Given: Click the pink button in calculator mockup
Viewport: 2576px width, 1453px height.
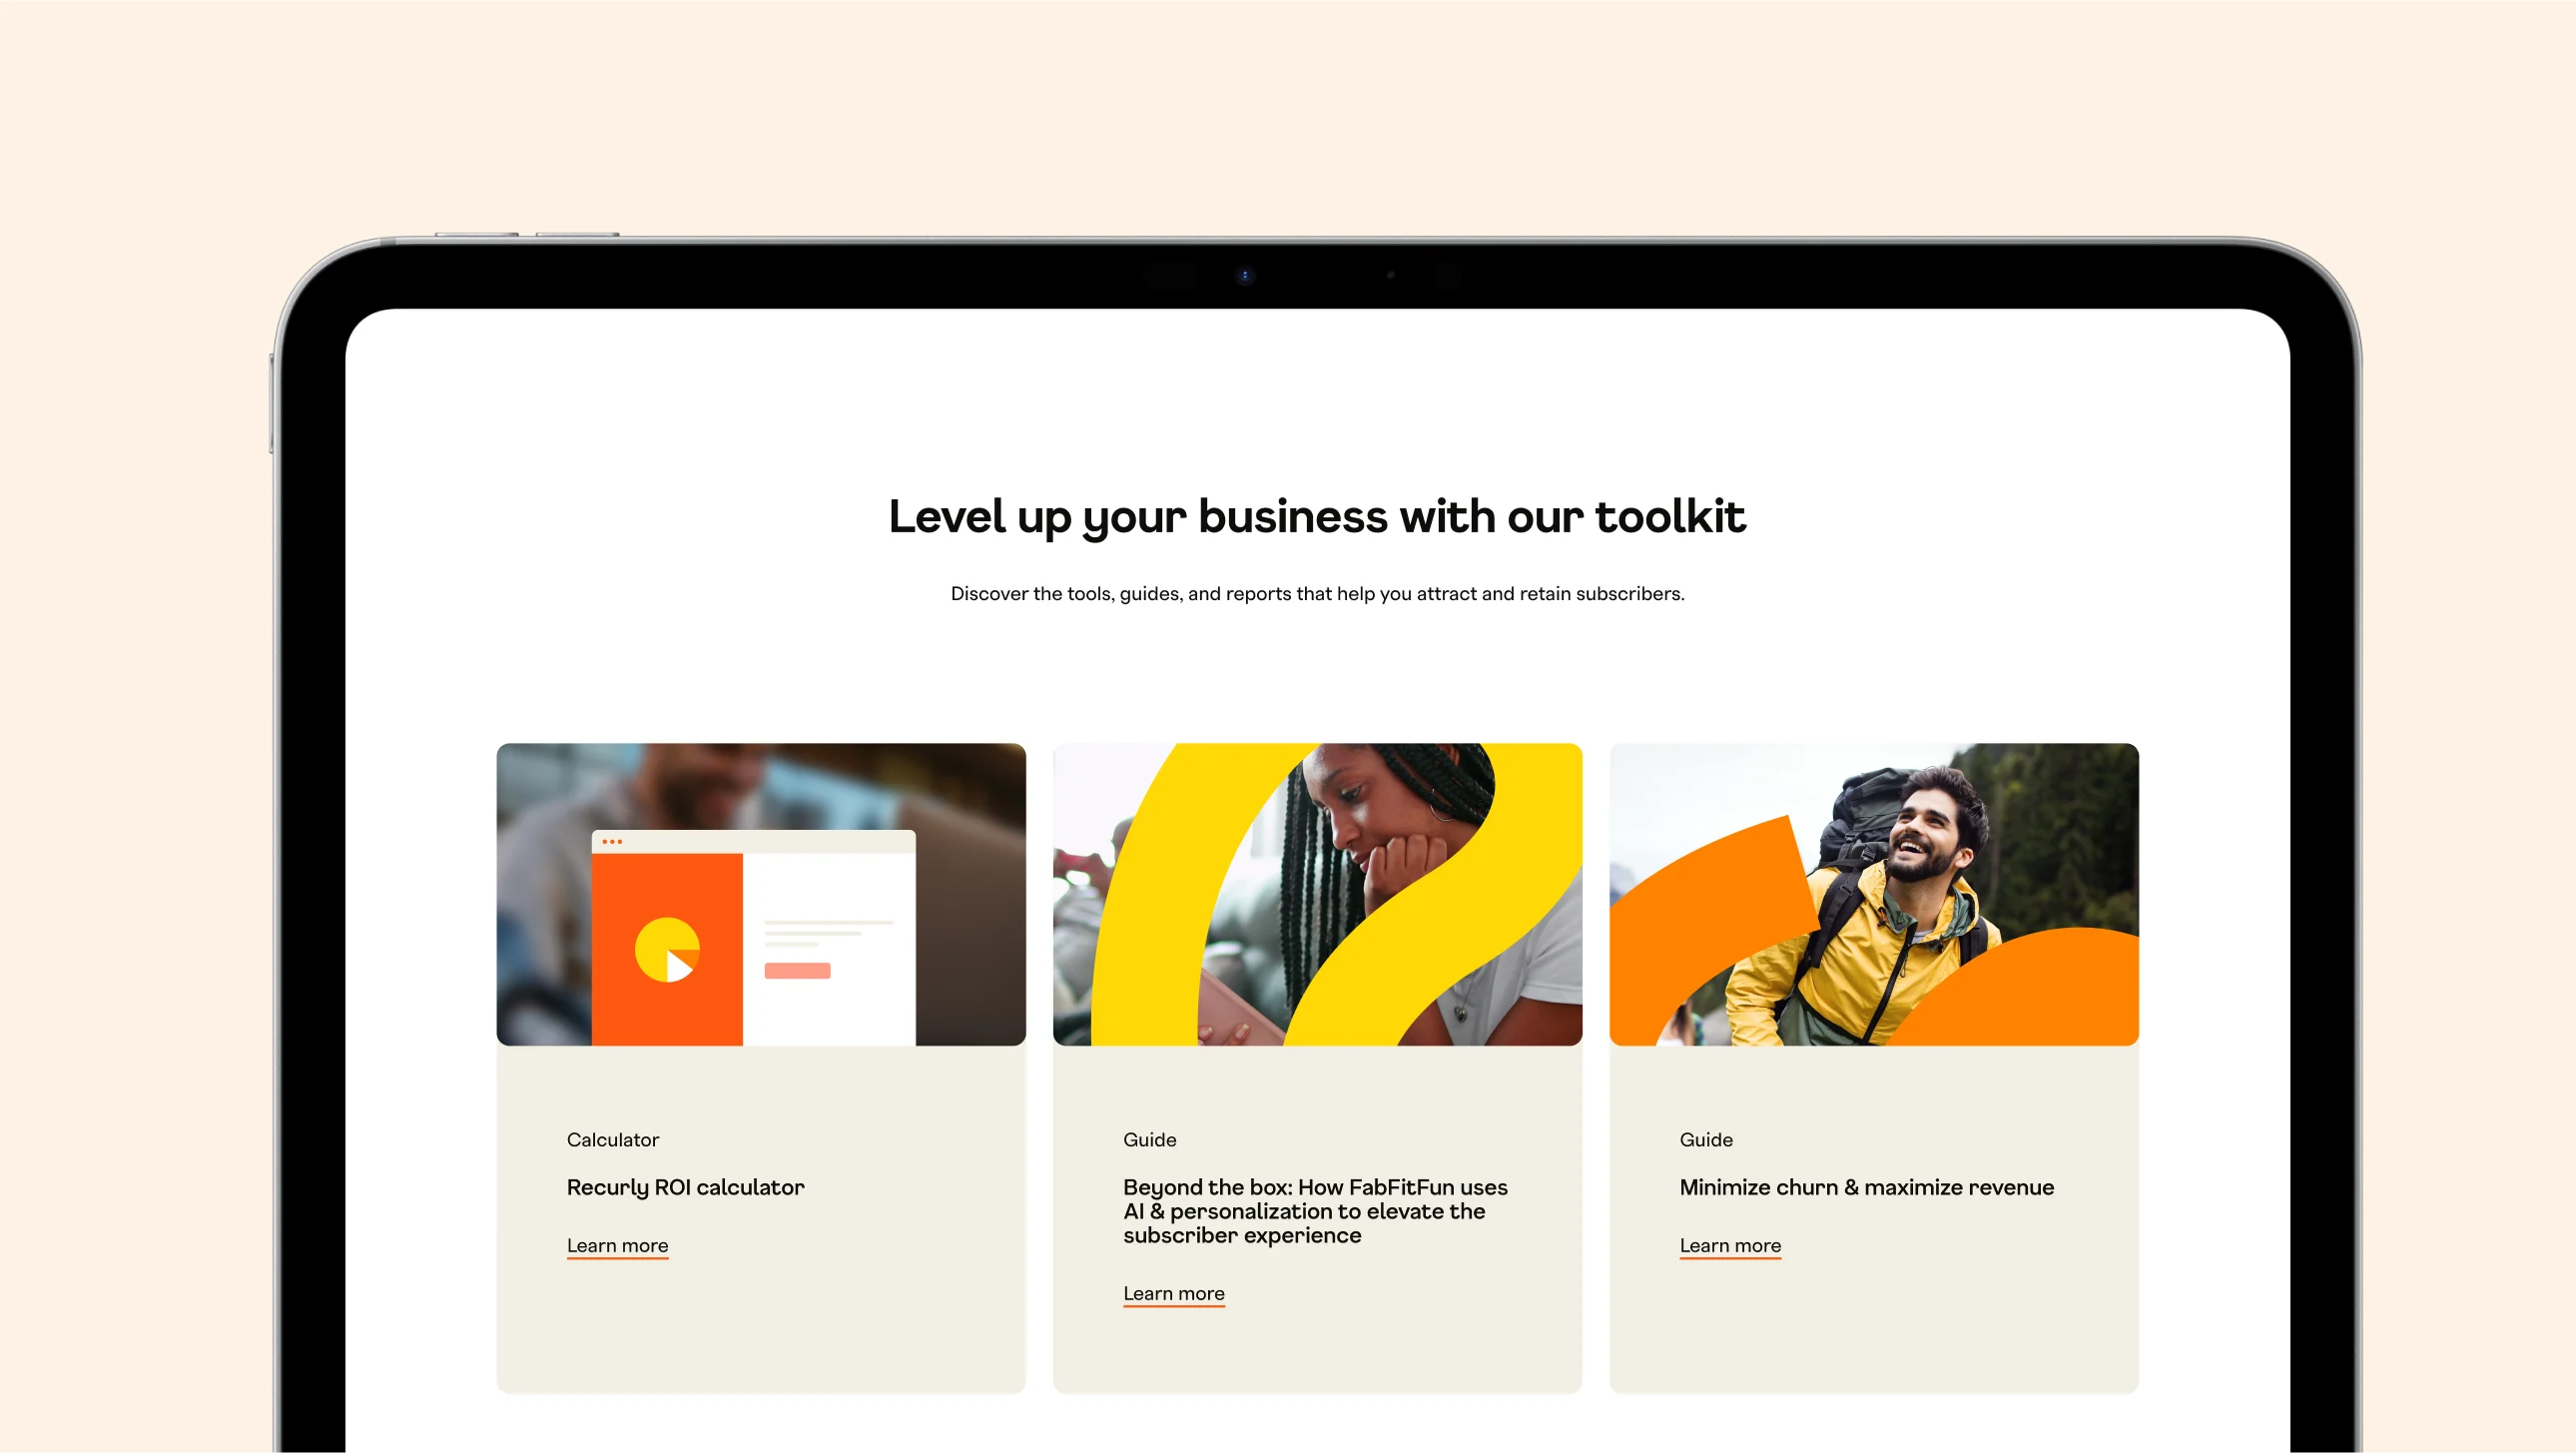Looking at the screenshot, I should (x=797, y=970).
